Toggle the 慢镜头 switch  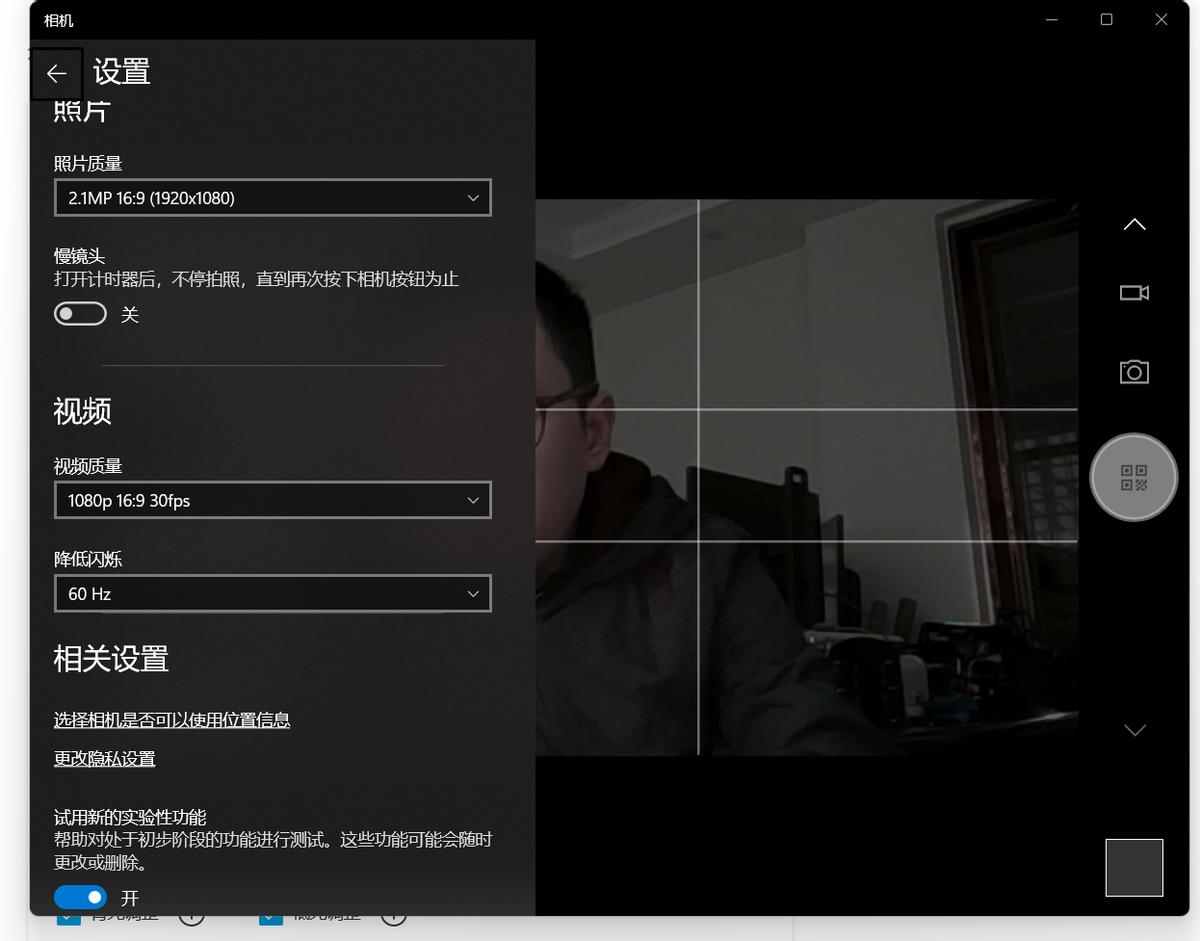(x=80, y=314)
